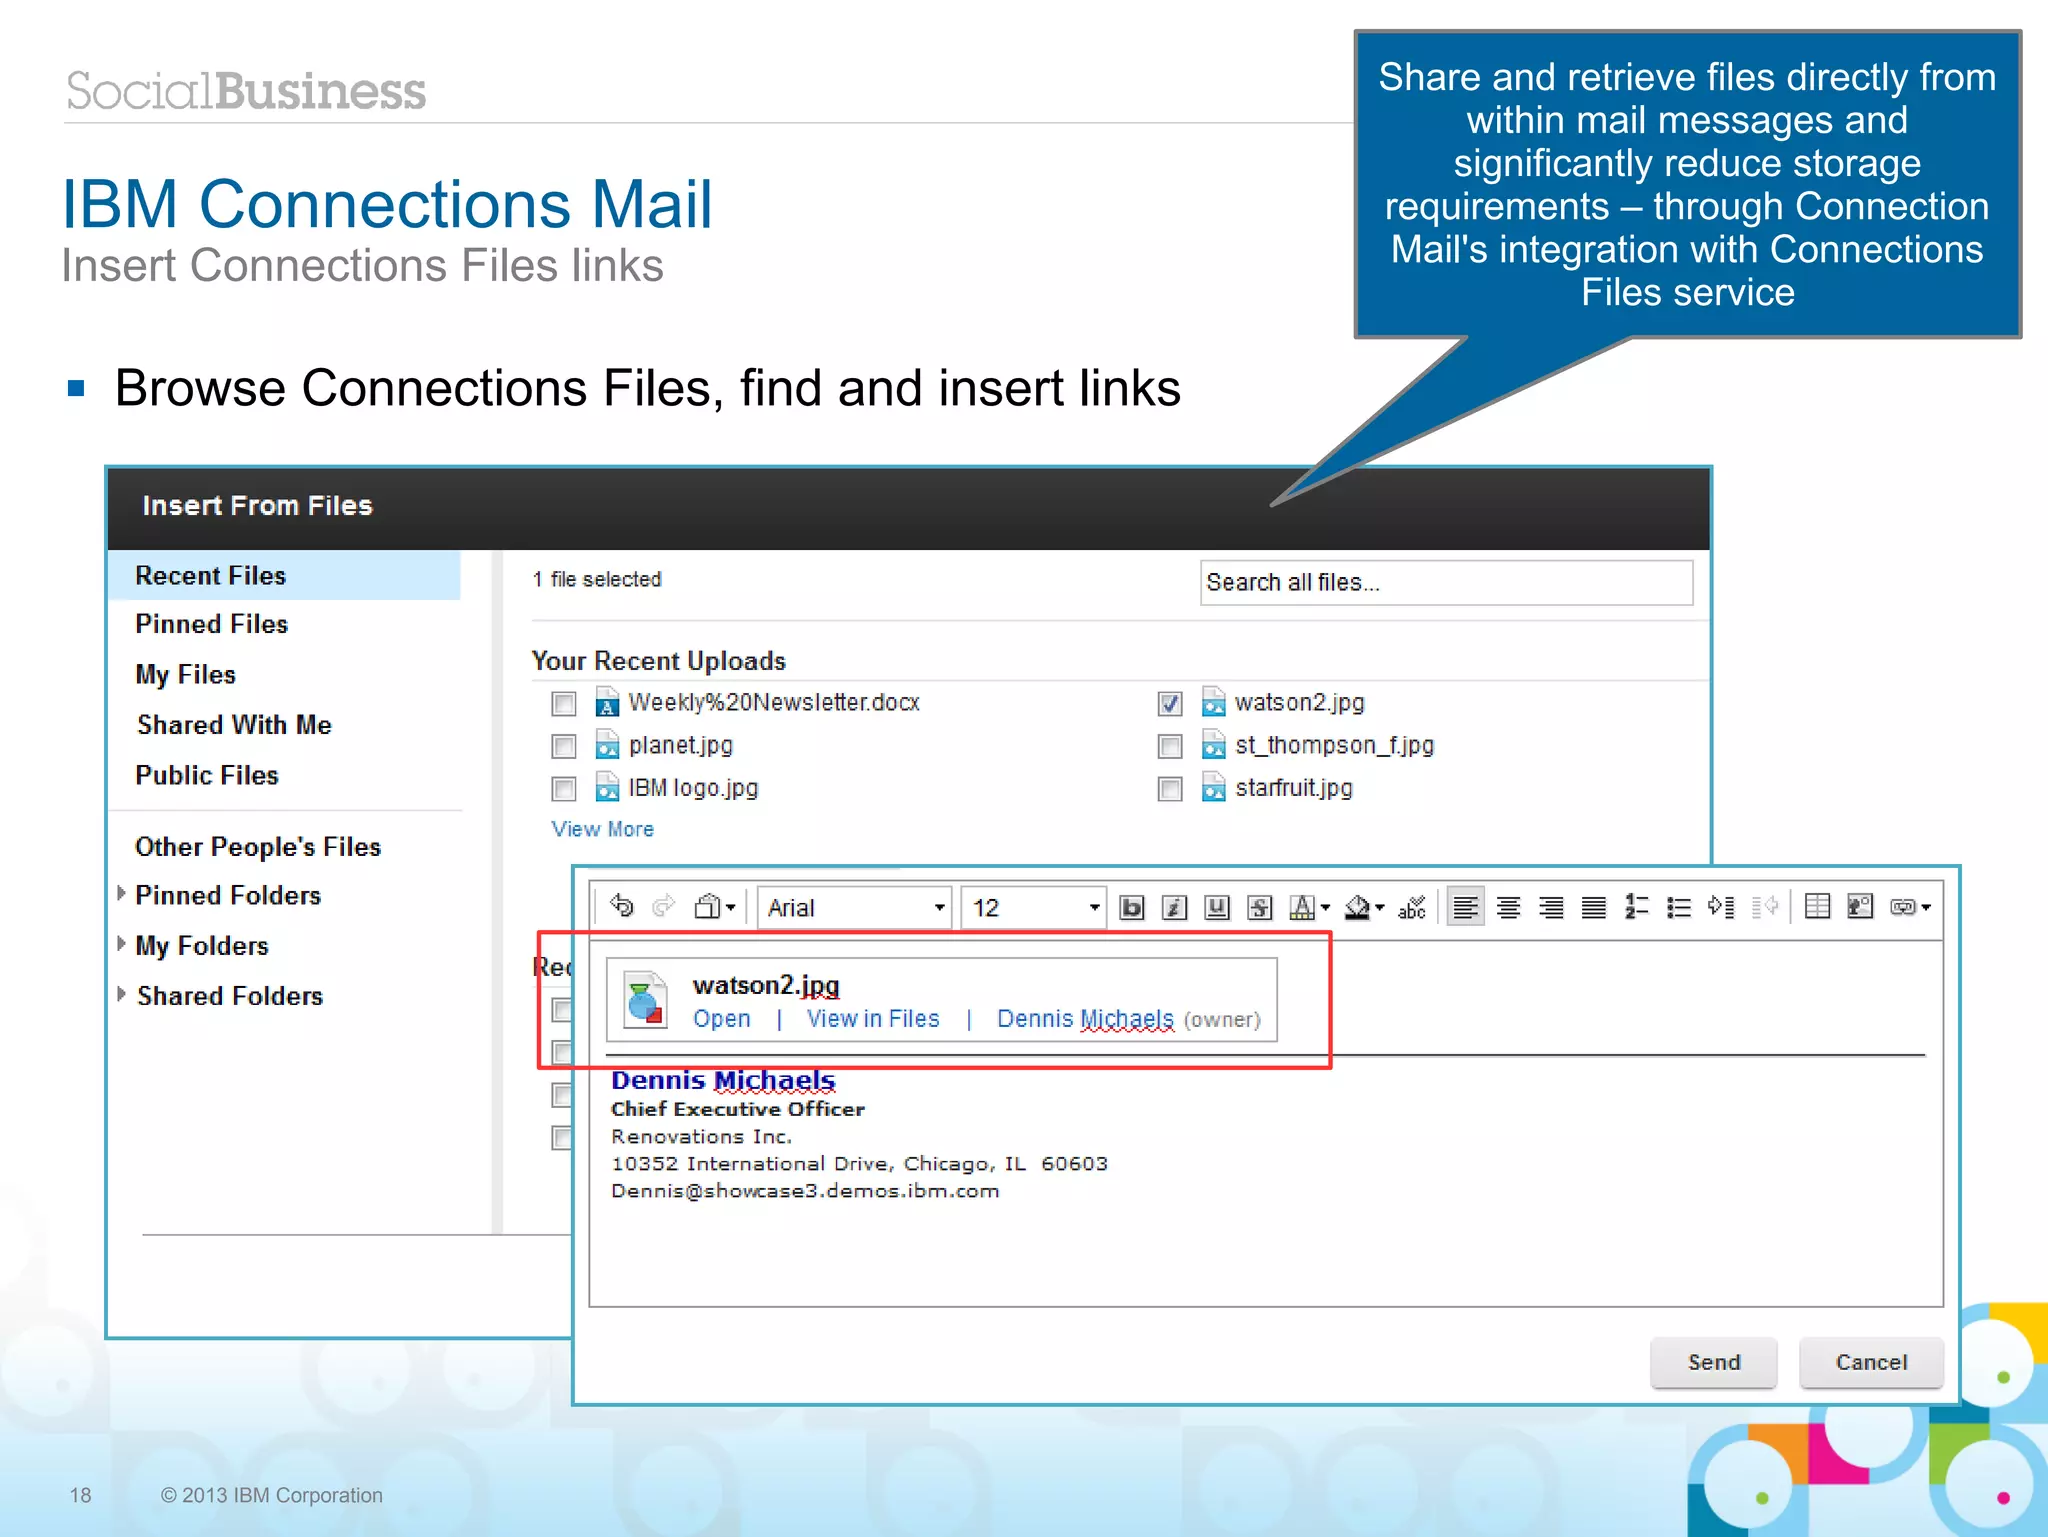Click the IBM logo.jpg file name
The image size is (2048, 1537).
(x=693, y=789)
